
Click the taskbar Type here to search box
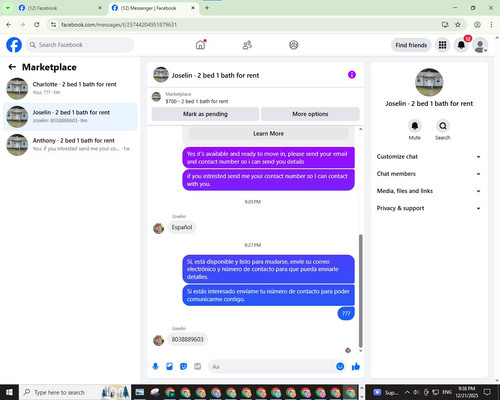(75, 392)
